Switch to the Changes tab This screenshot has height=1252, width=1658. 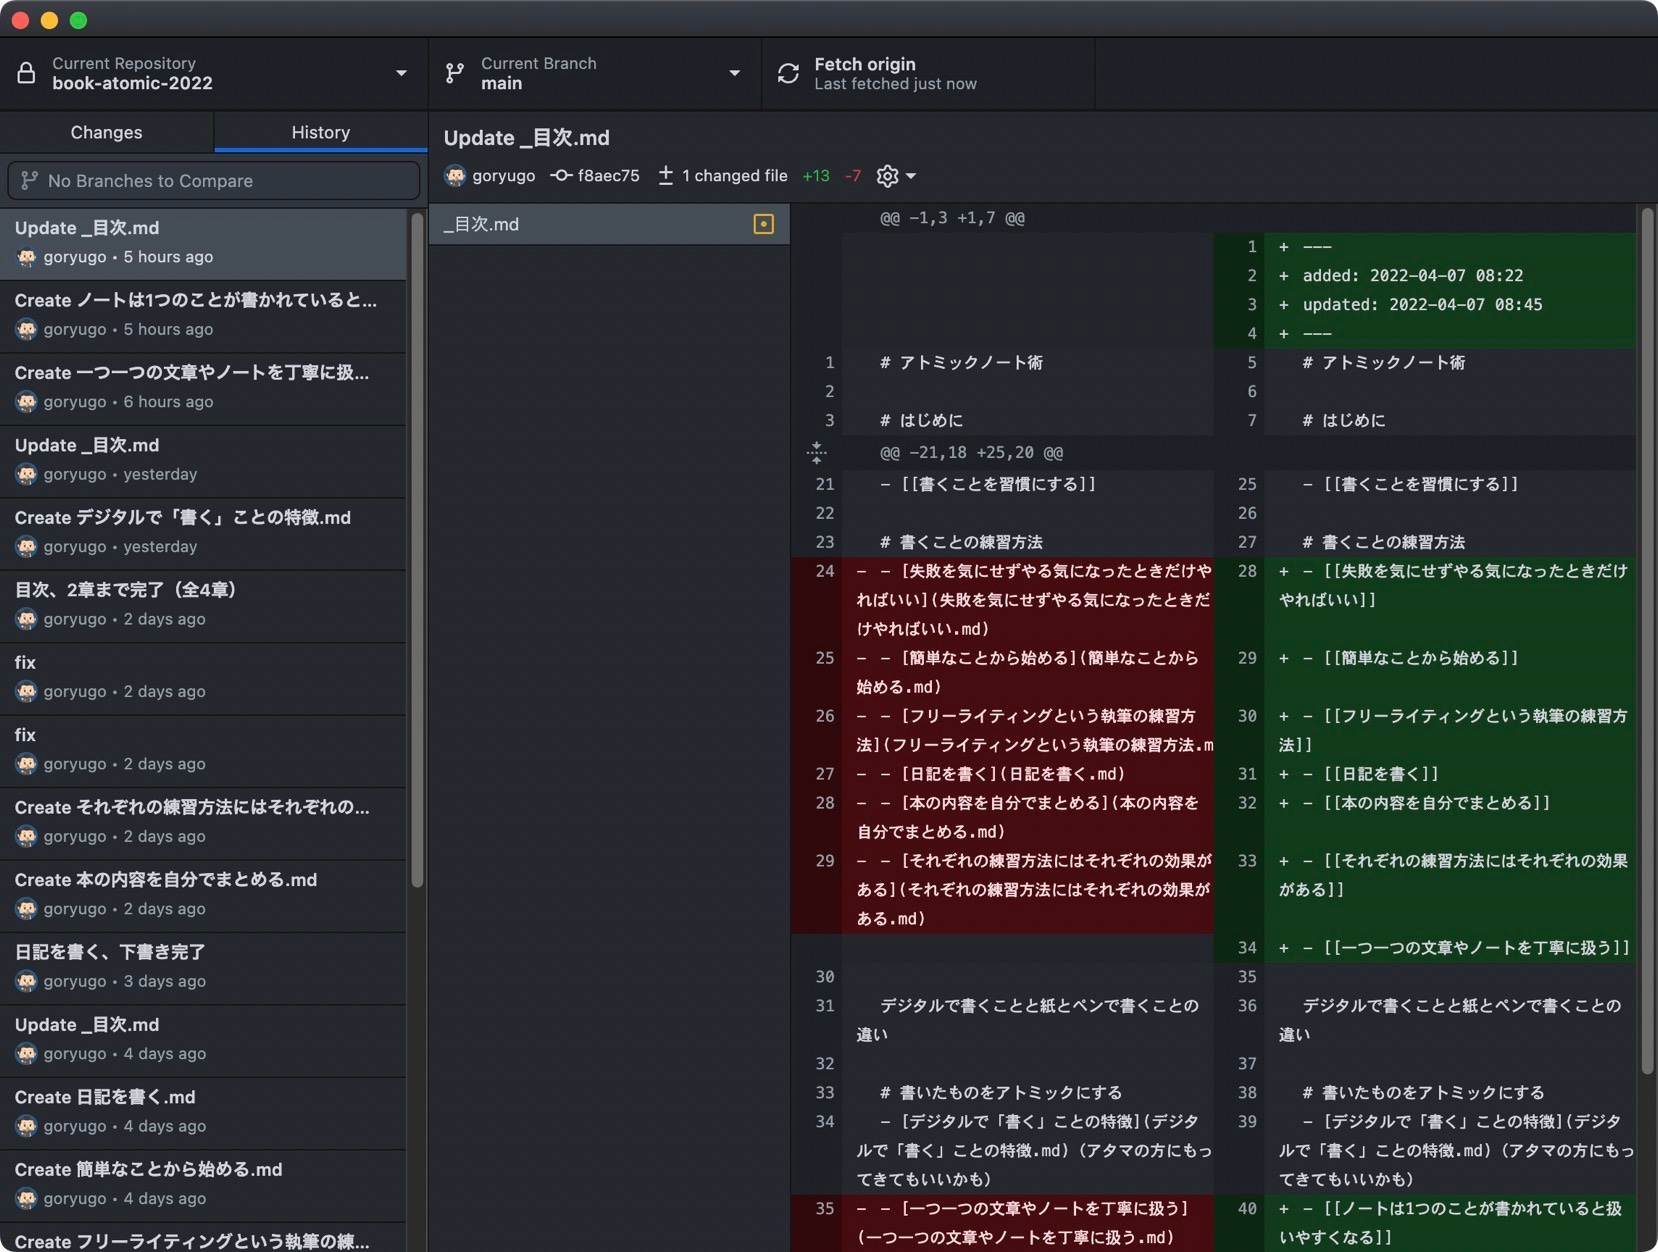click(106, 132)
